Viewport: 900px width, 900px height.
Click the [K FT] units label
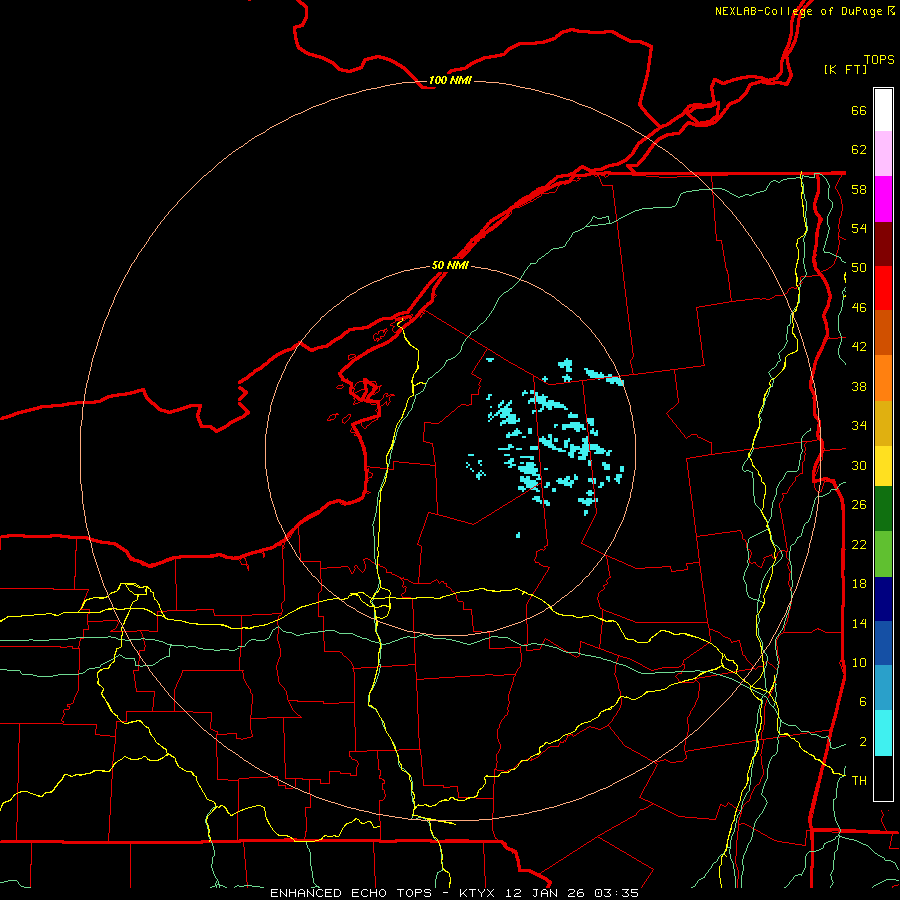pos(845,70)
